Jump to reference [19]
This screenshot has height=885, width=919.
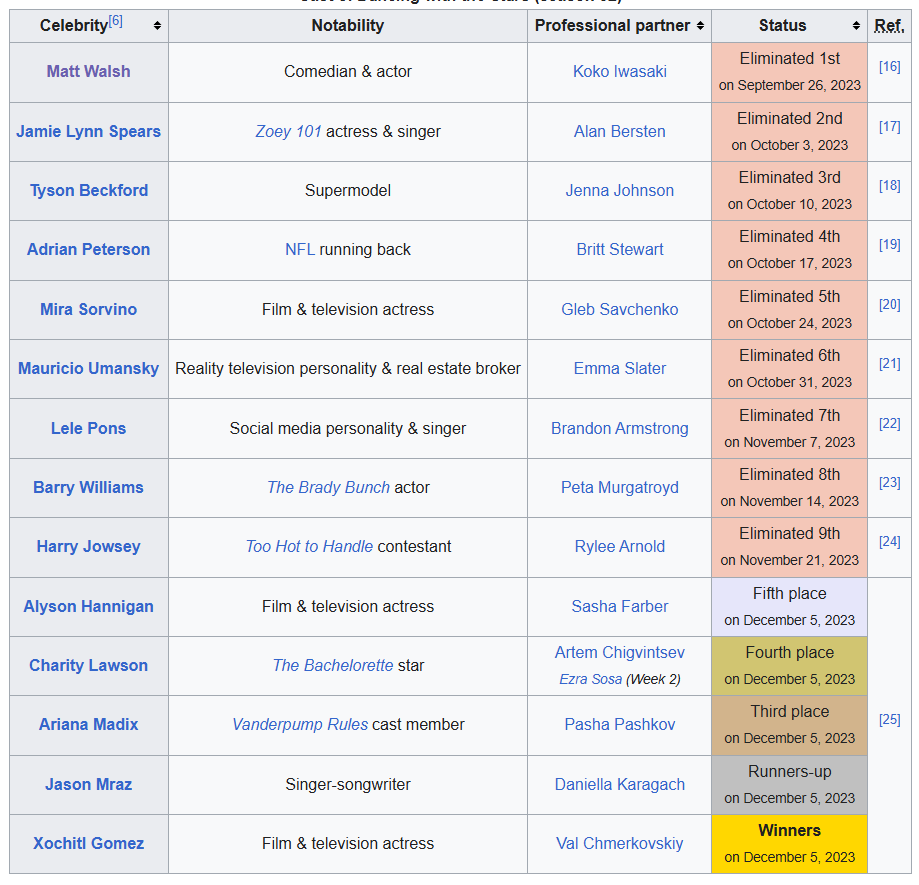click(x=889, y=245)
